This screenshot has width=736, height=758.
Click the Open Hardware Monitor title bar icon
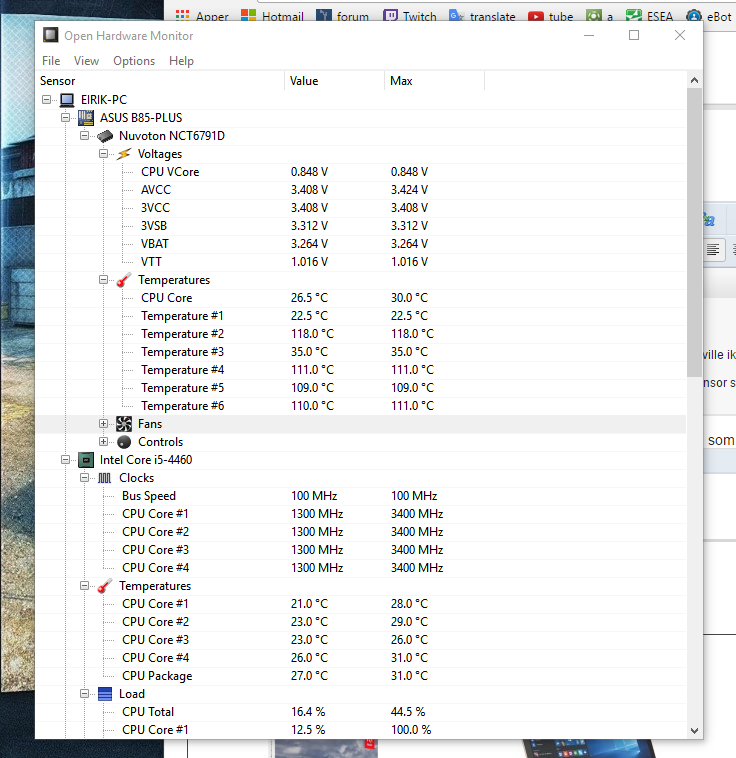point(50,35)
